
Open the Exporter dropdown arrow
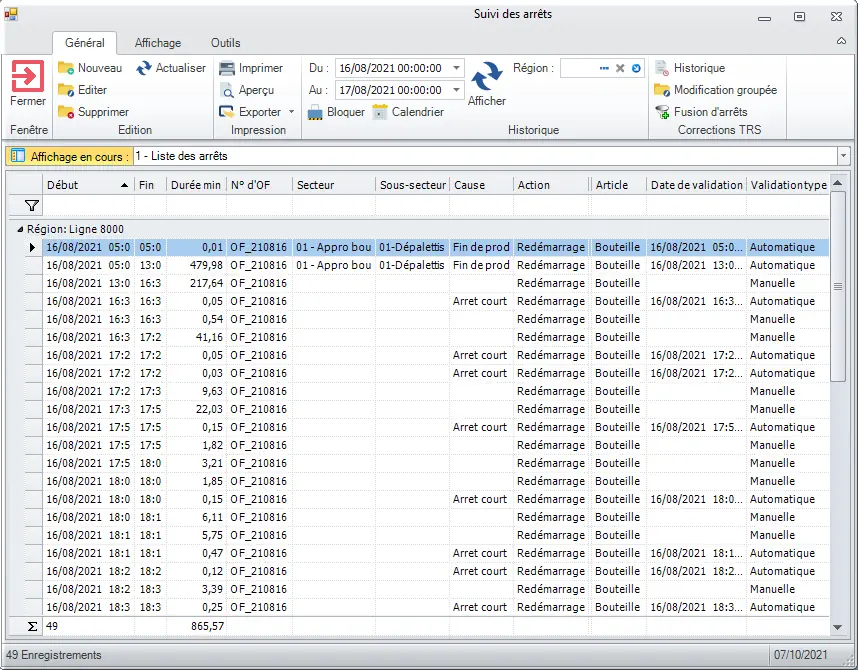(291, 112)
